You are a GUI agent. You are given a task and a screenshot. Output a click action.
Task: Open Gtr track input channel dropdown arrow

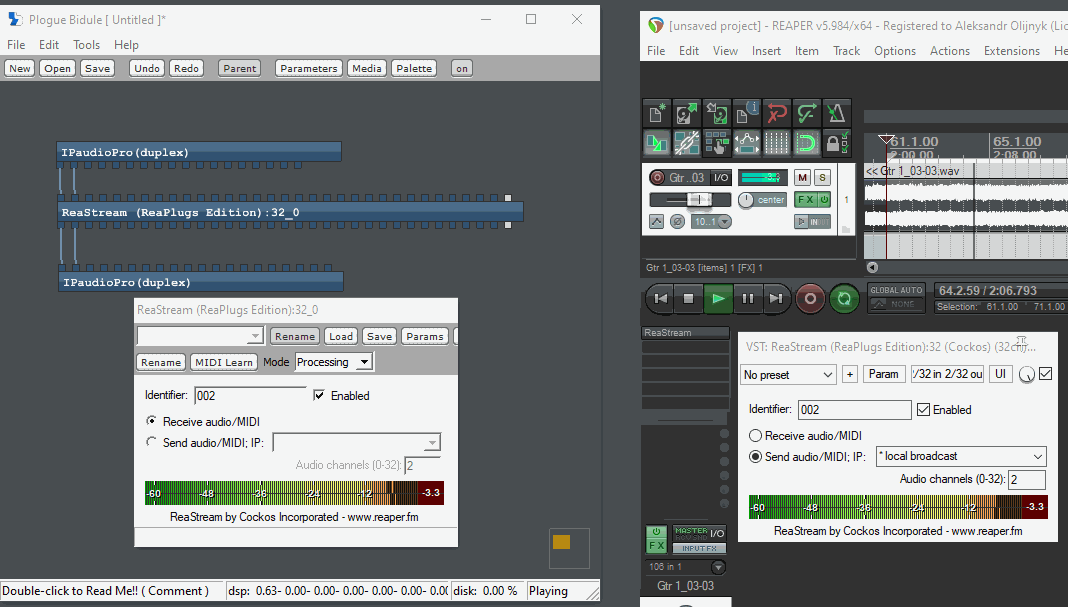724,221
